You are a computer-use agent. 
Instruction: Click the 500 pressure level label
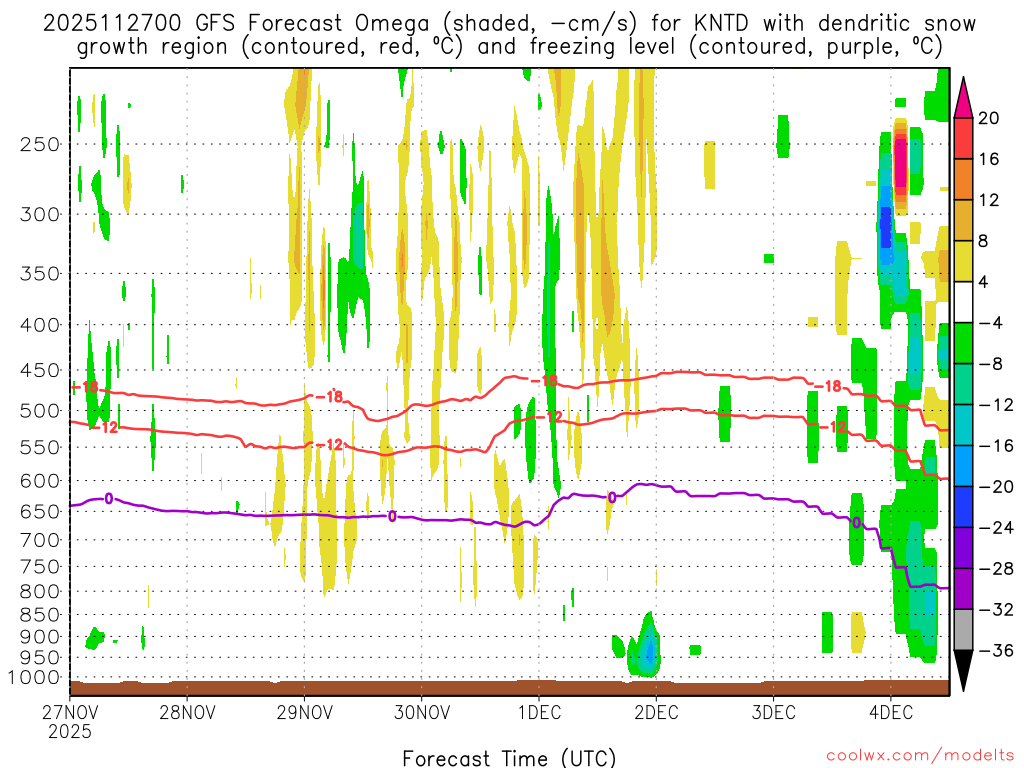[40, 411]
